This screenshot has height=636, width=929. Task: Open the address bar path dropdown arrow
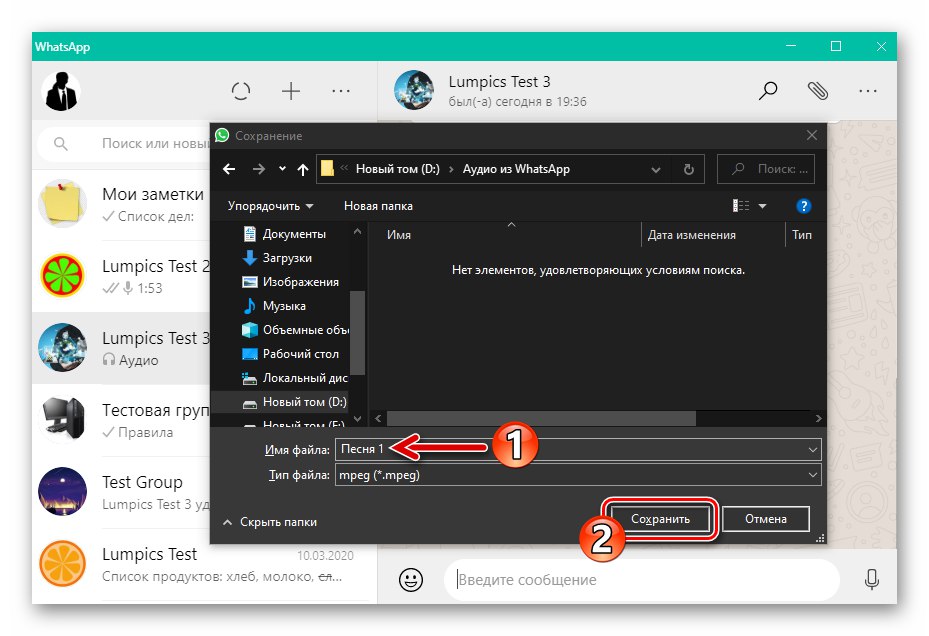click(656, 168)
